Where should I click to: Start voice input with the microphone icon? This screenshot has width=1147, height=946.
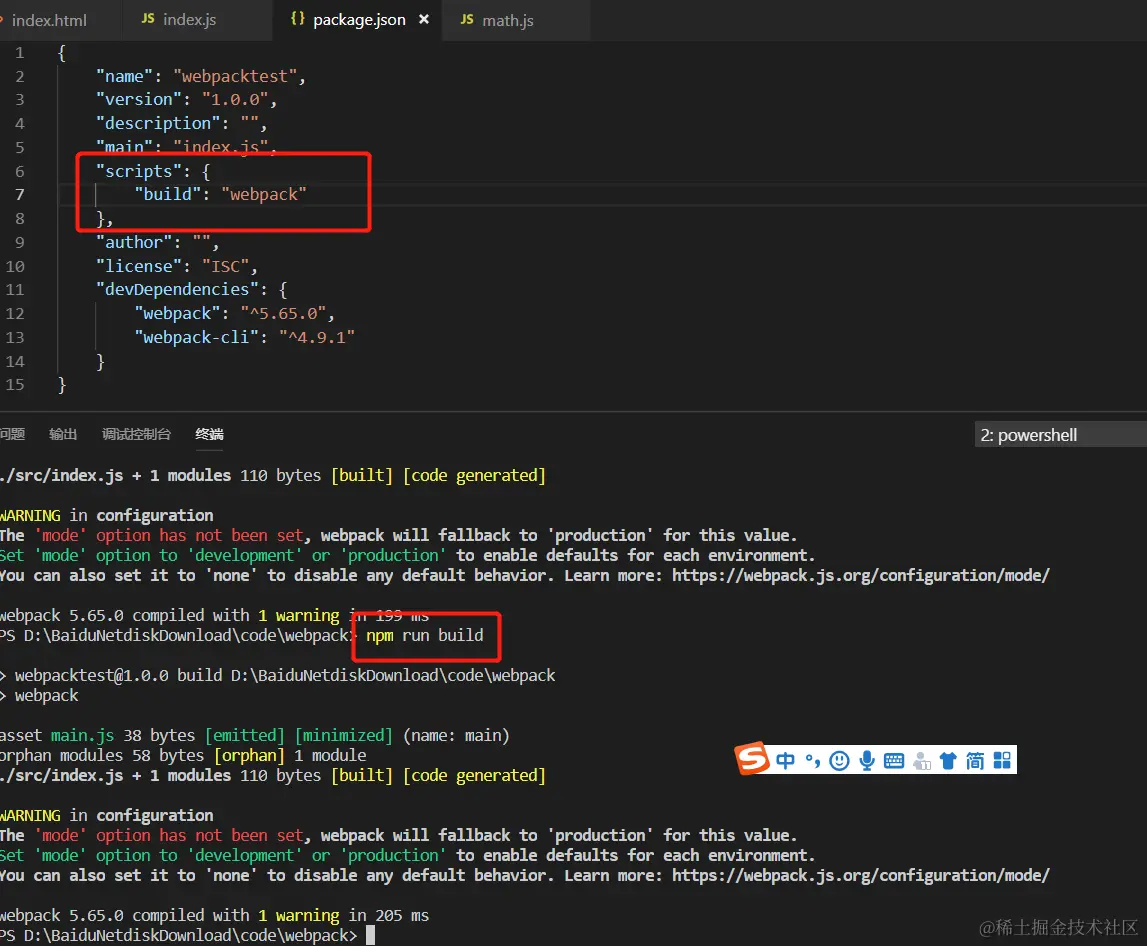point(867,761)
